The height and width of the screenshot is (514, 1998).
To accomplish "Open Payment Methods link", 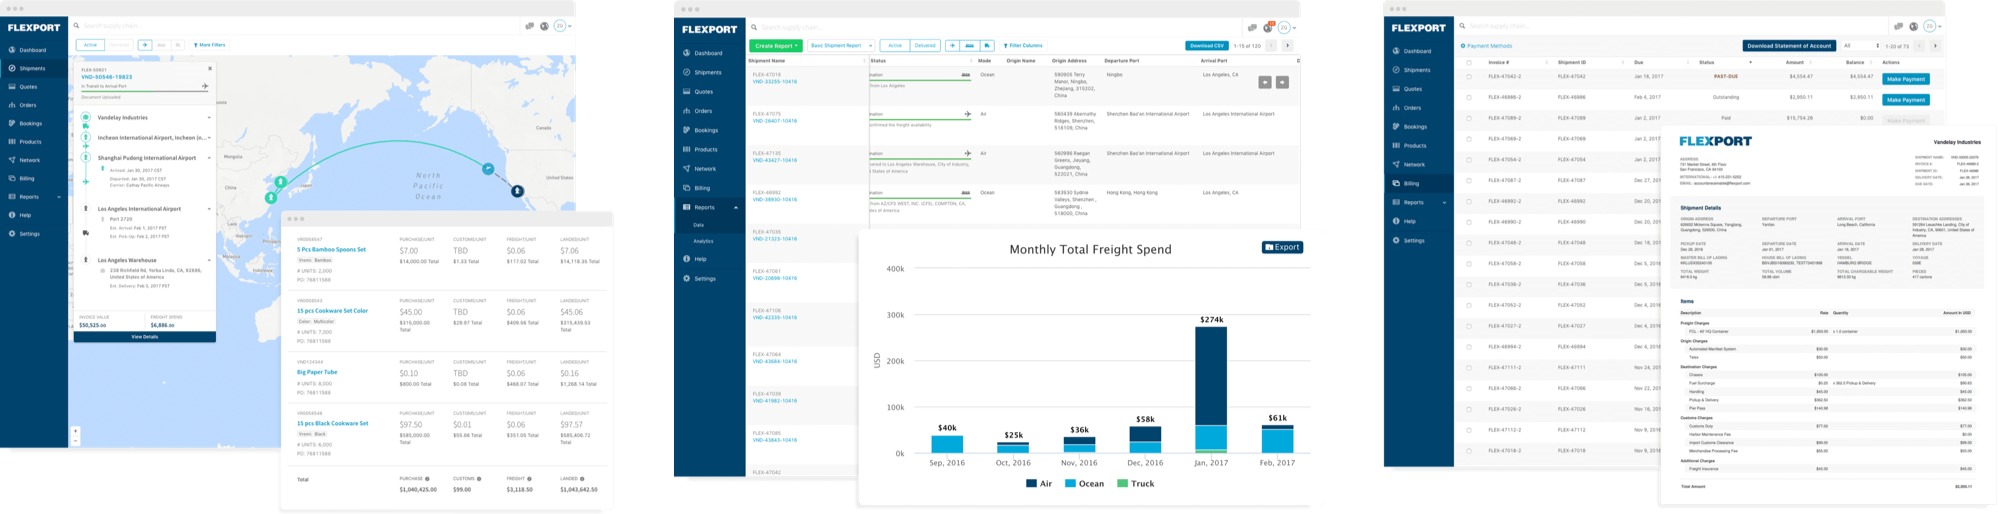I will pyautogui.click(x=1486, y=46).
